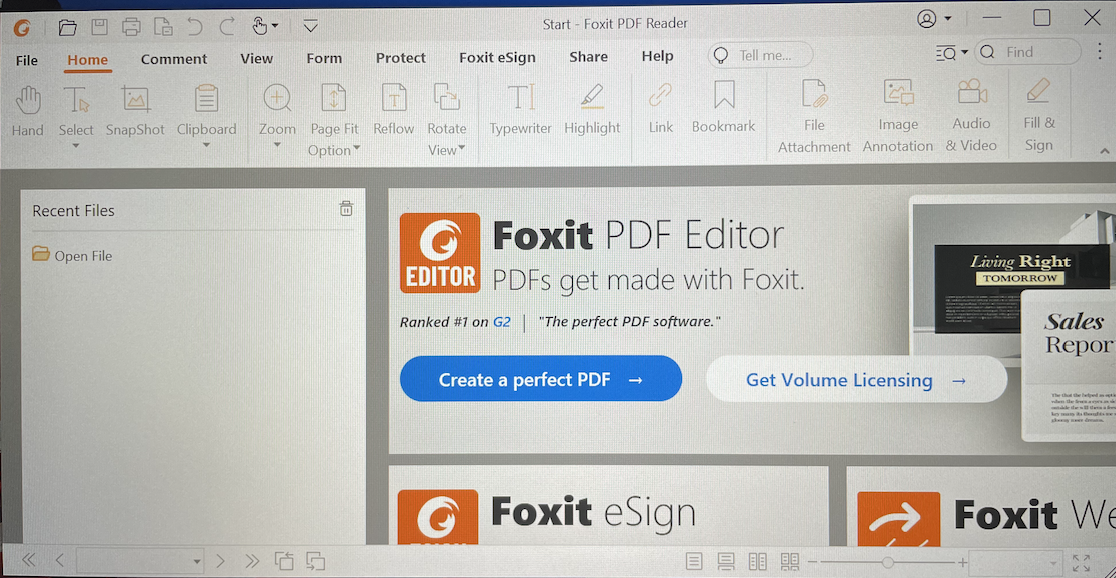Enable Reflow view

point(394,110)
